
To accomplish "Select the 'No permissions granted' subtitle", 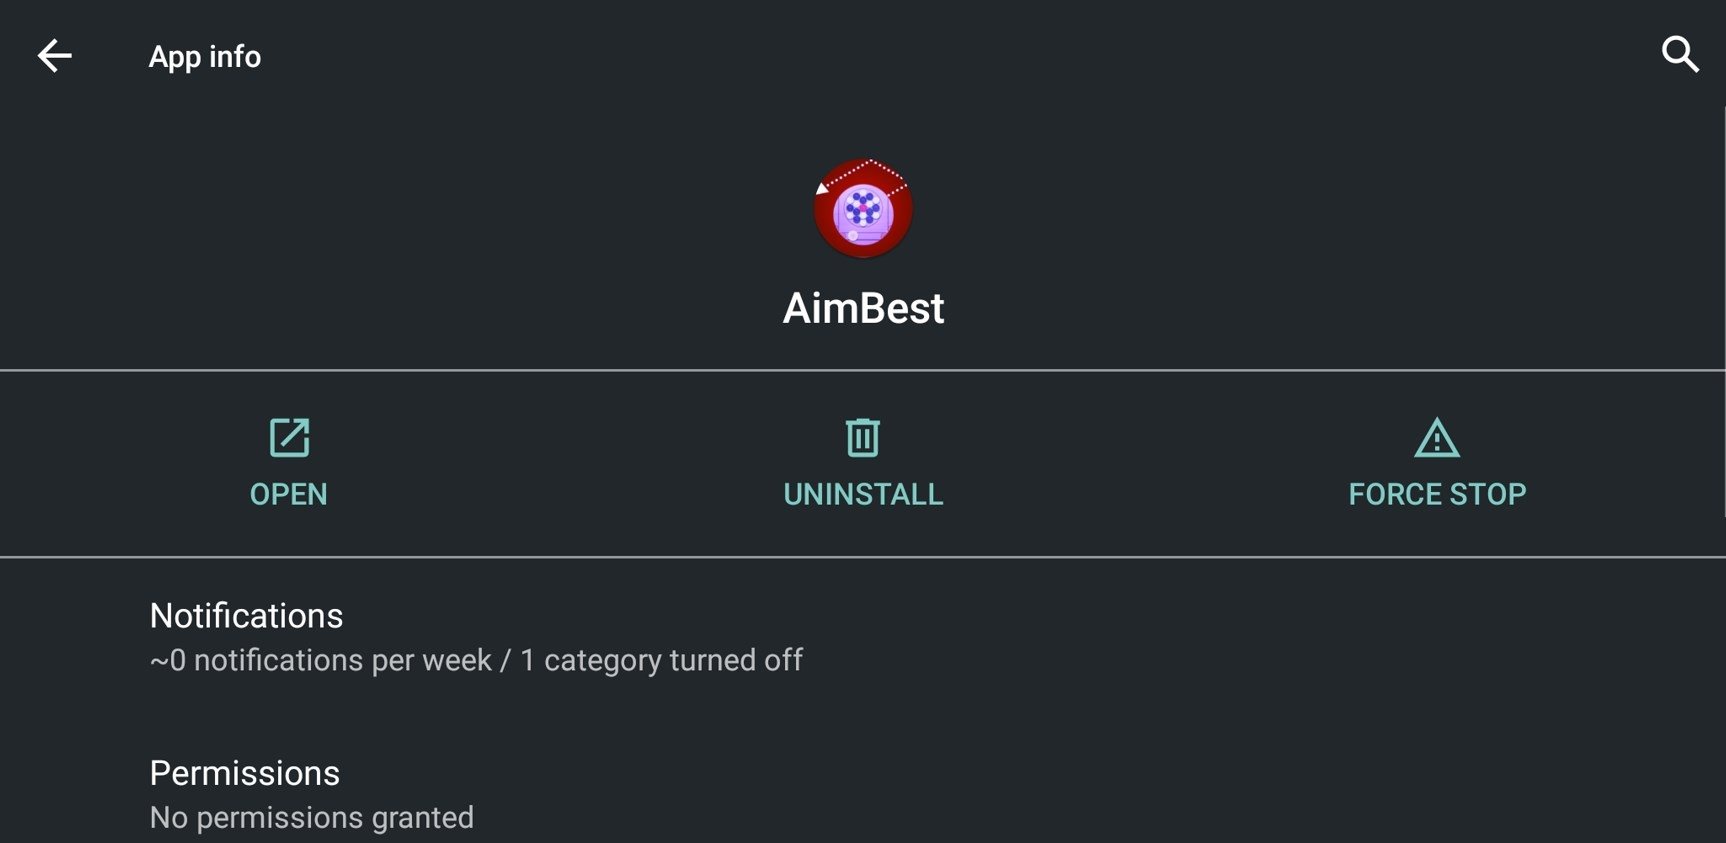I will [x=312, y=818].
